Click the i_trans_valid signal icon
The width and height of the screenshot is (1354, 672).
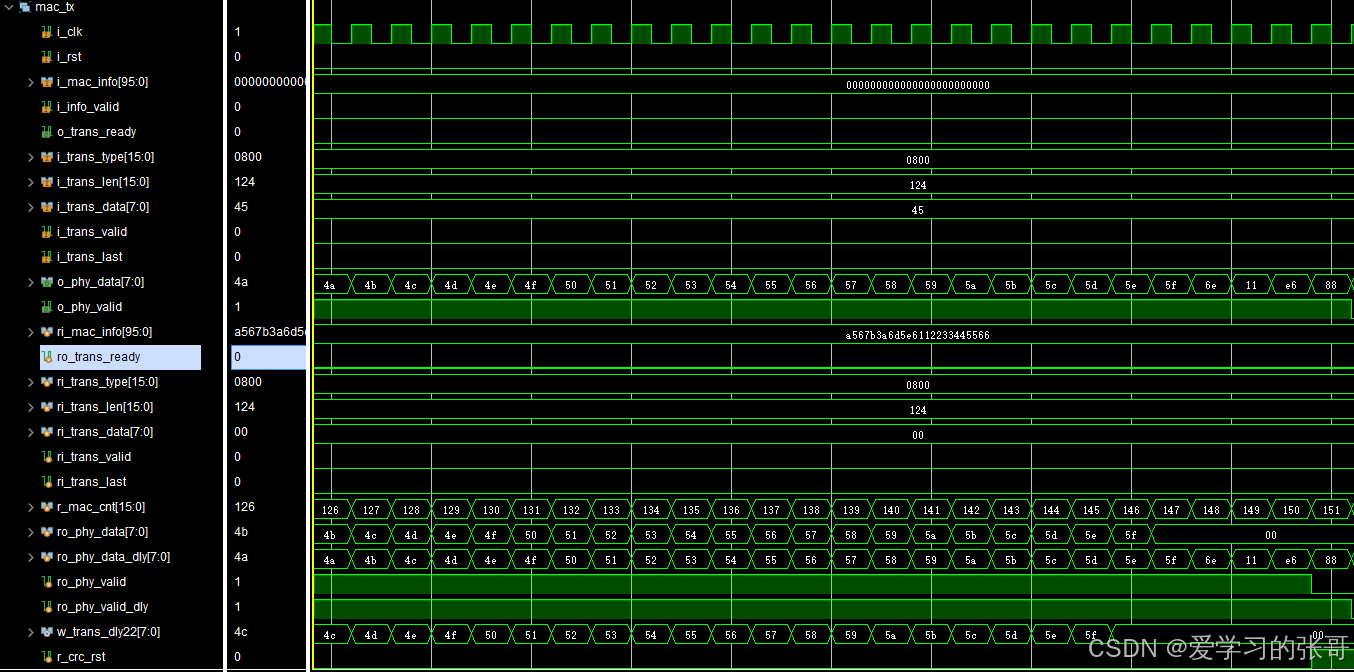[46, 232]
